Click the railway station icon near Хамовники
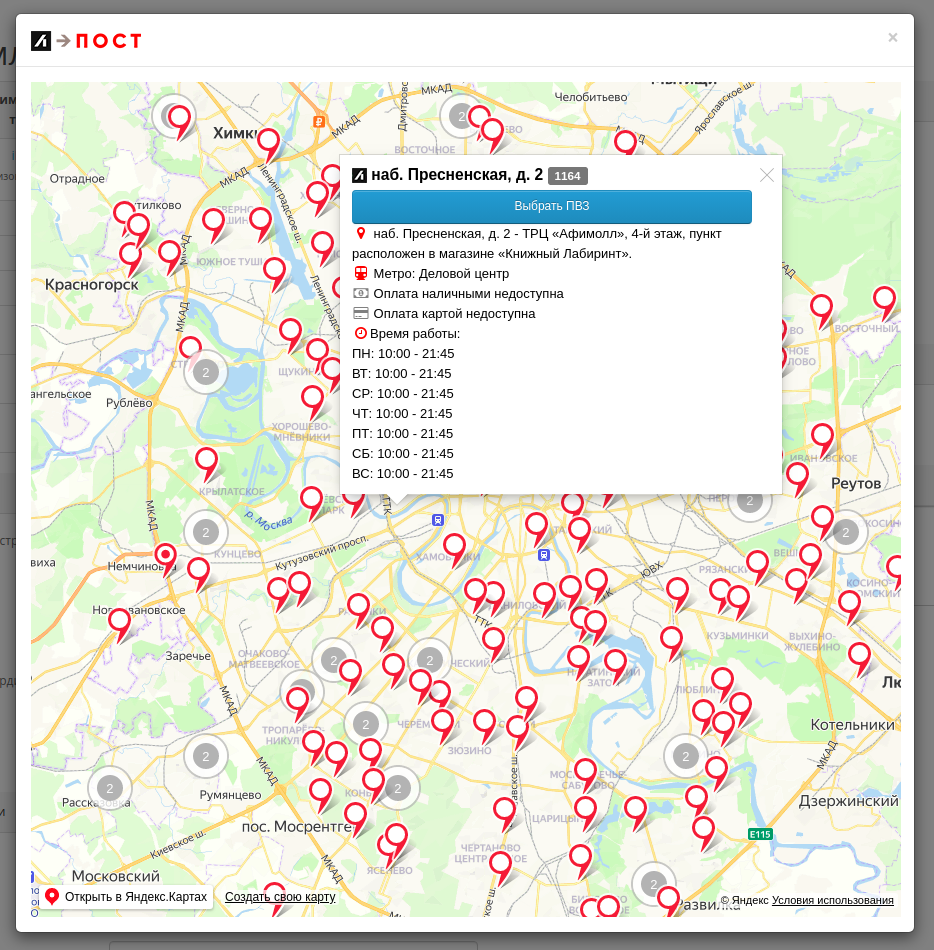Screen dimensions: 934x950 (544, 554)
